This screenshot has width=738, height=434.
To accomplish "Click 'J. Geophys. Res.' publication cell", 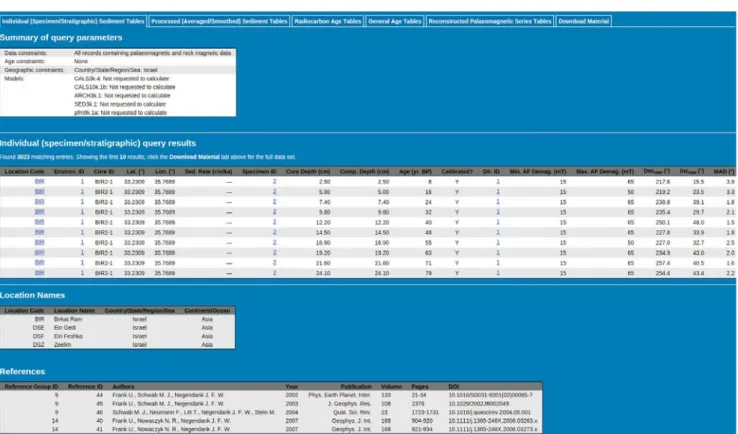I will (x=350, y=403).
